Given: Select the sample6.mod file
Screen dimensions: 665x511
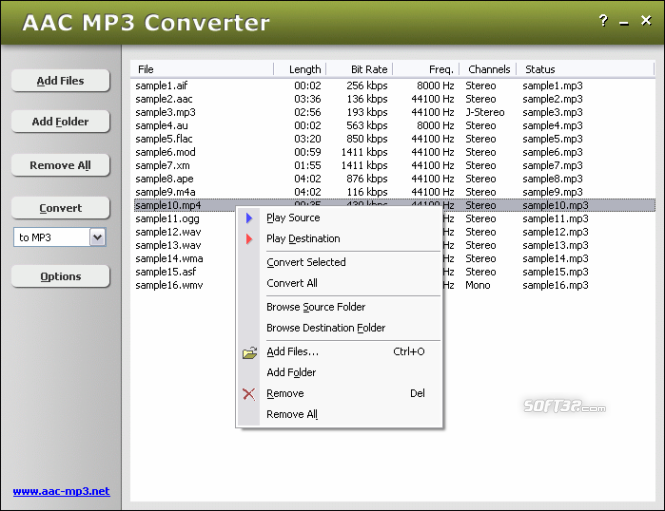Looking at the screenshot, I should click(x=165, y=152).
